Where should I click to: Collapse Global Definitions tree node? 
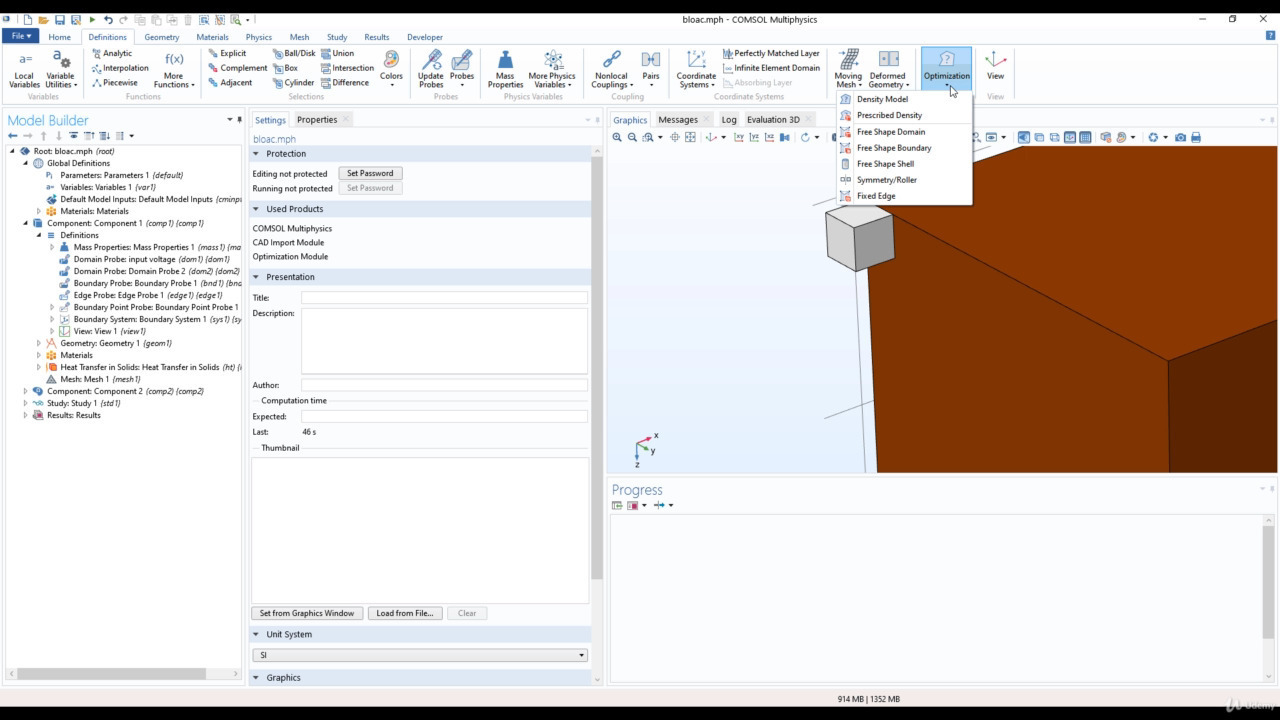tap(26, 163)
